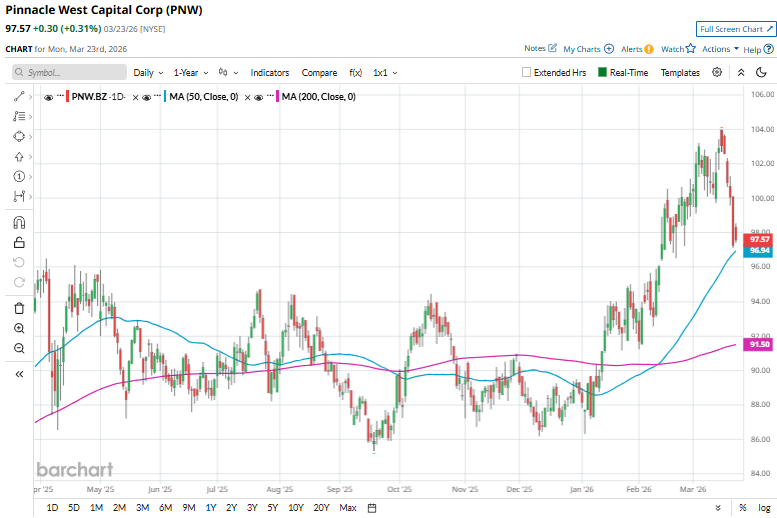
Task: Click the Symbol search field
Action: [69, 72]
